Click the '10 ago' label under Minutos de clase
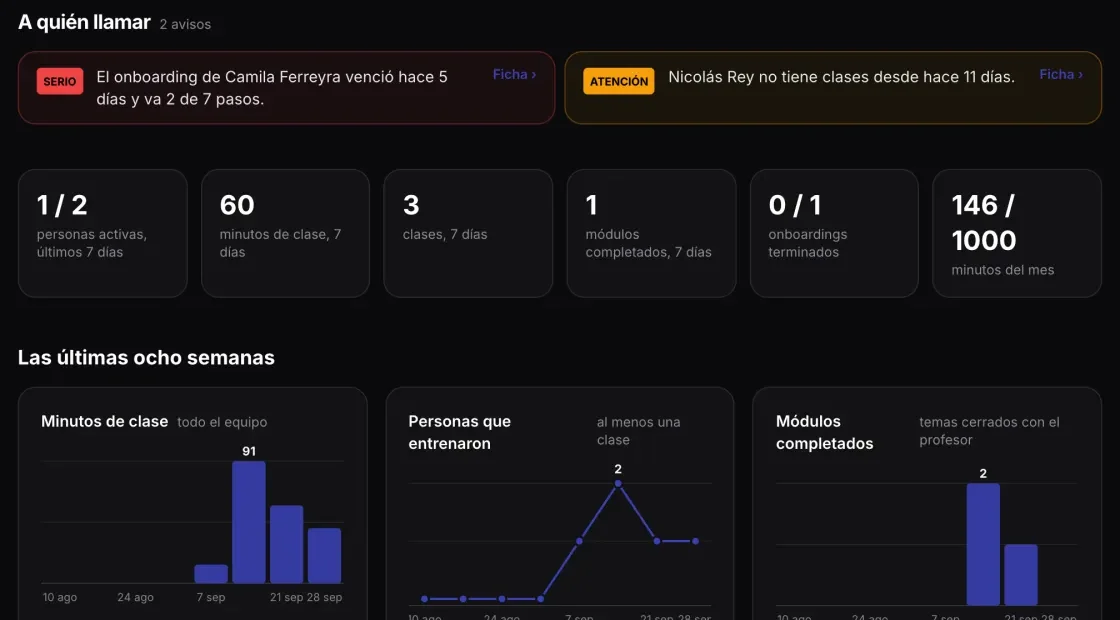 coord(59,597)
